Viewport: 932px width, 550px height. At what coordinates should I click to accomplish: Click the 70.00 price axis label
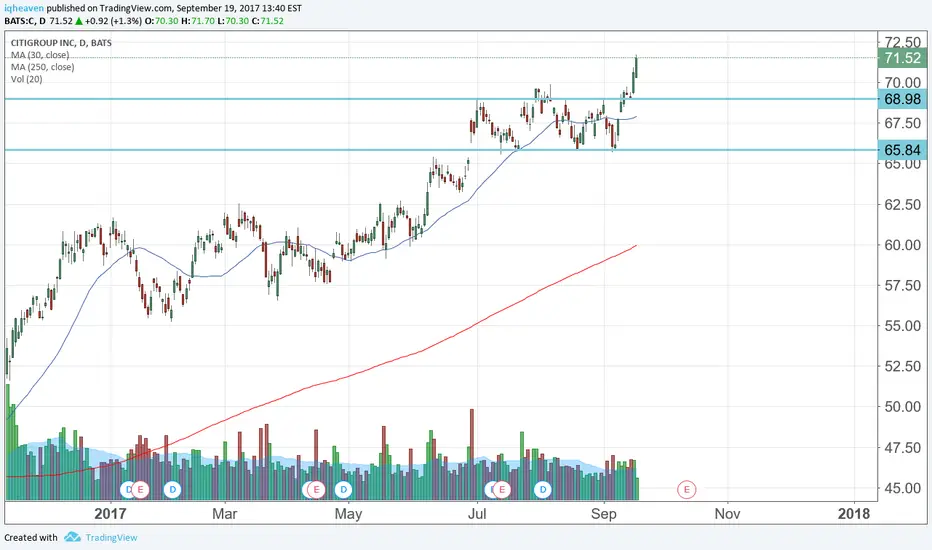tap(902, 83)
